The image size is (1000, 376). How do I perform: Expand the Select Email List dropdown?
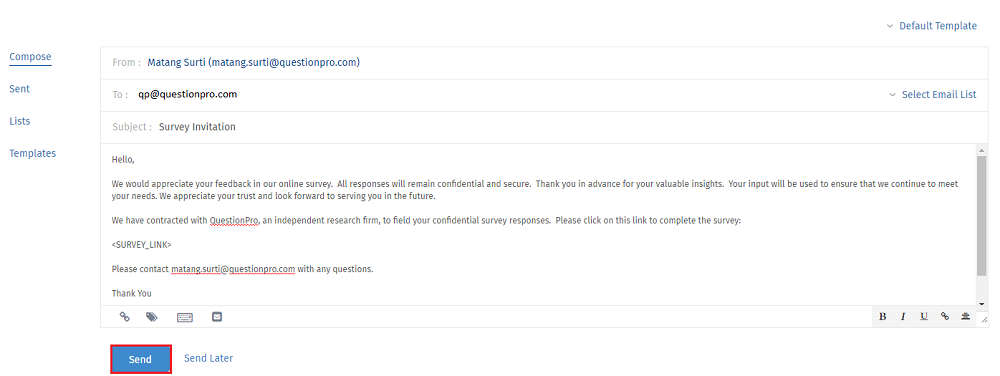(933, 94)
